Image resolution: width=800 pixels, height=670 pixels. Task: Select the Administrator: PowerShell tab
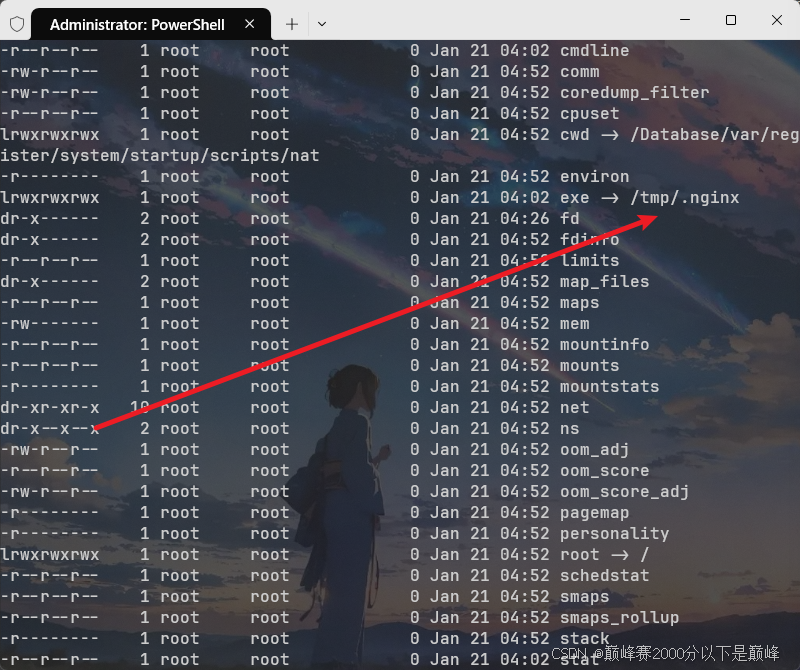coord(151,24)
